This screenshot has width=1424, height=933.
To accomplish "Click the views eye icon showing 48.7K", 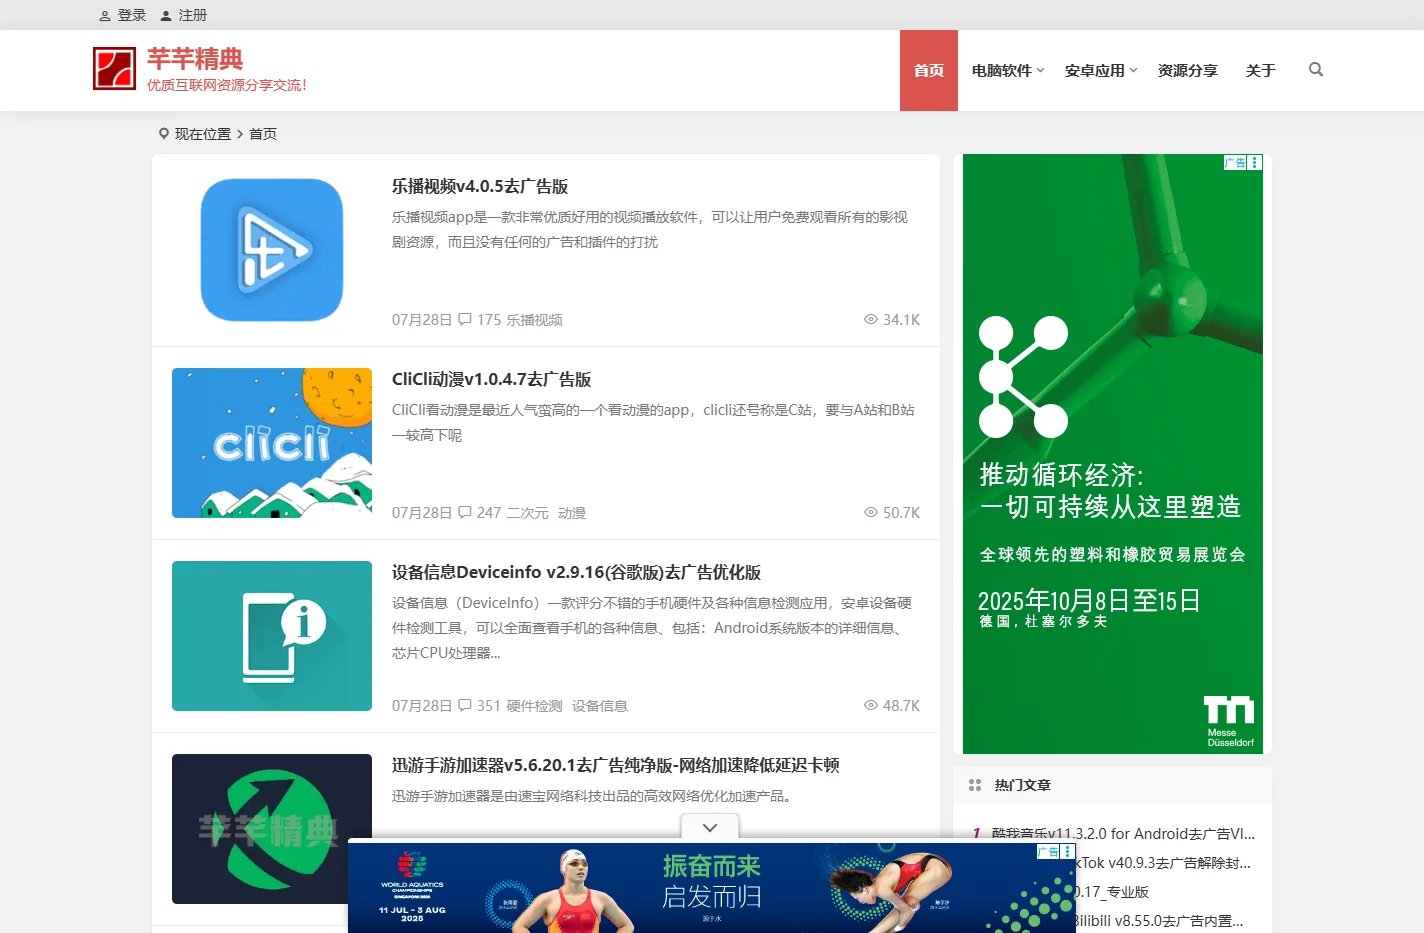I will pyautogui.click(x=871, y=705).
